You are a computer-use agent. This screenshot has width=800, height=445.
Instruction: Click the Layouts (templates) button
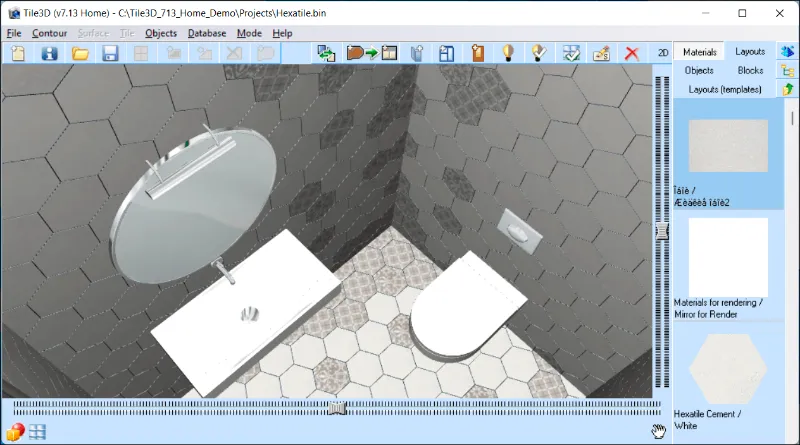point(725,90)
